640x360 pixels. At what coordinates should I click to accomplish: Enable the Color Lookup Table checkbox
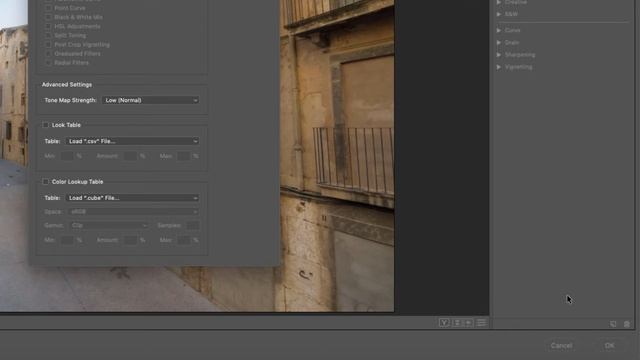tap(45, 182)
